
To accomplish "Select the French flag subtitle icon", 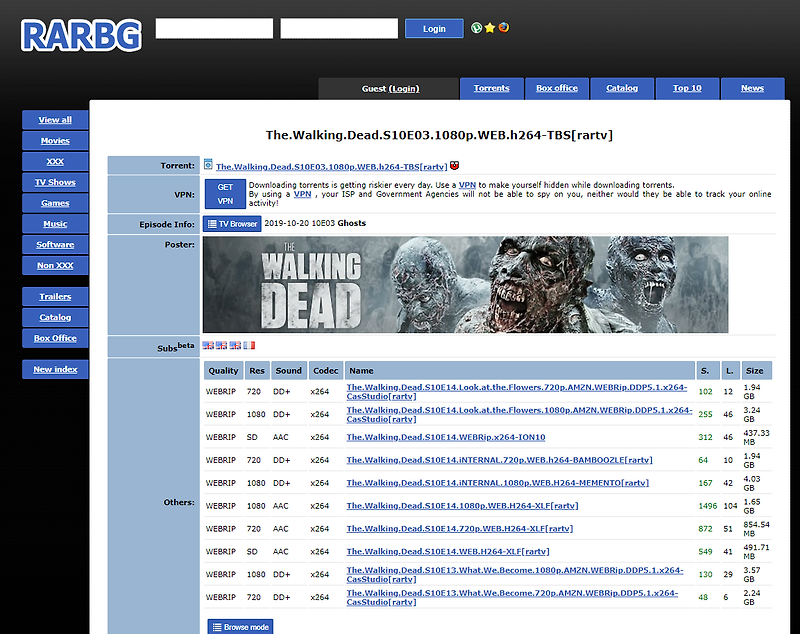I will click(x=249, y=345).
